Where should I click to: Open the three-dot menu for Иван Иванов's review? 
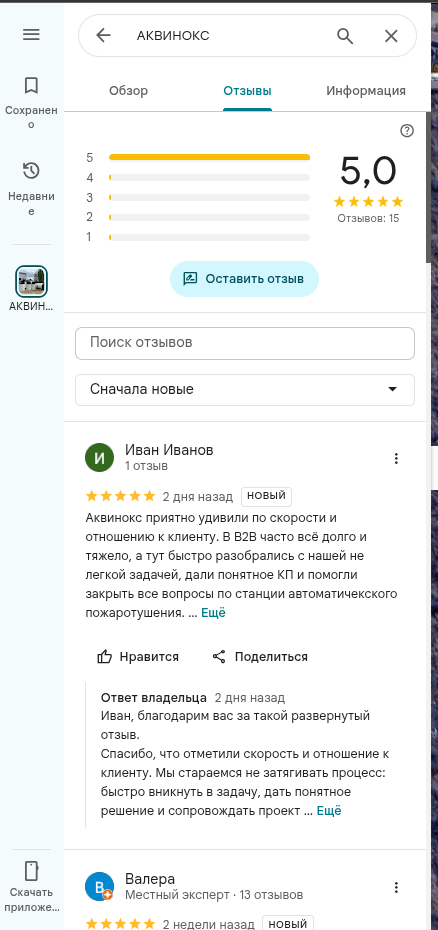[x=396, y=458]
